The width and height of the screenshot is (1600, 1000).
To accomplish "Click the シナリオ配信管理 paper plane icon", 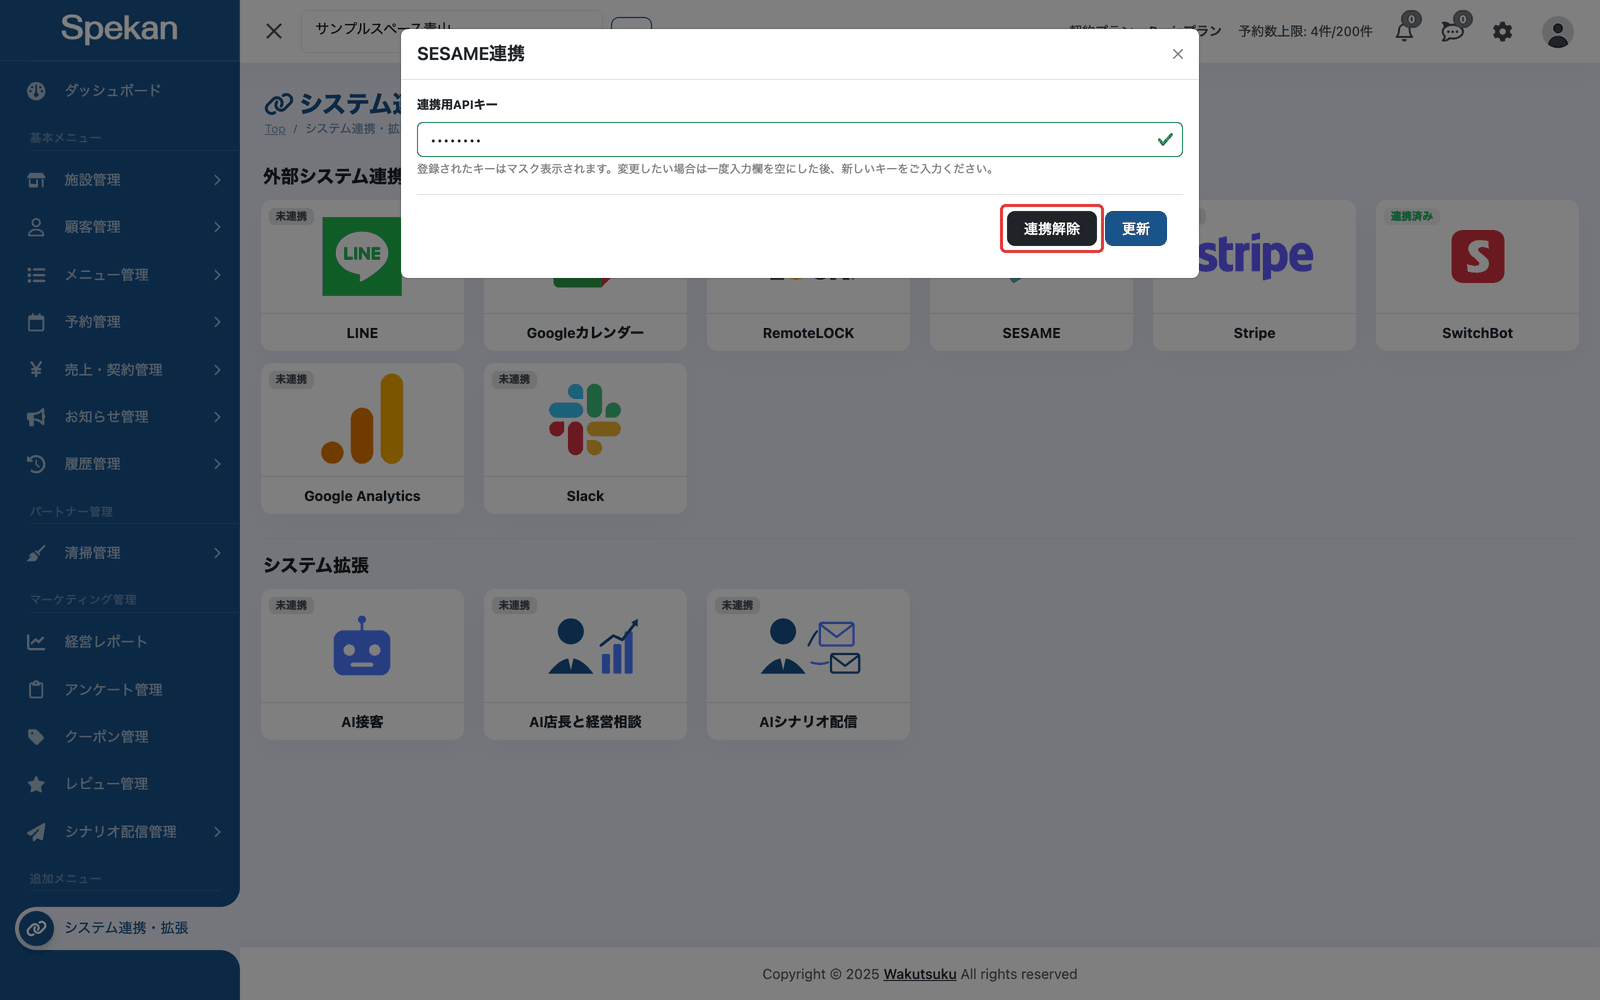I will 36,832.
